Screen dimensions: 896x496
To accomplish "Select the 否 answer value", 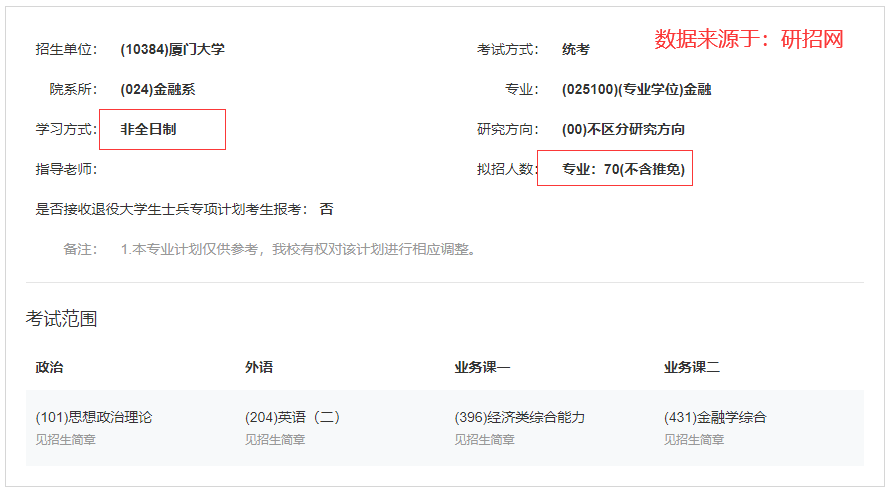I will 326,210.
